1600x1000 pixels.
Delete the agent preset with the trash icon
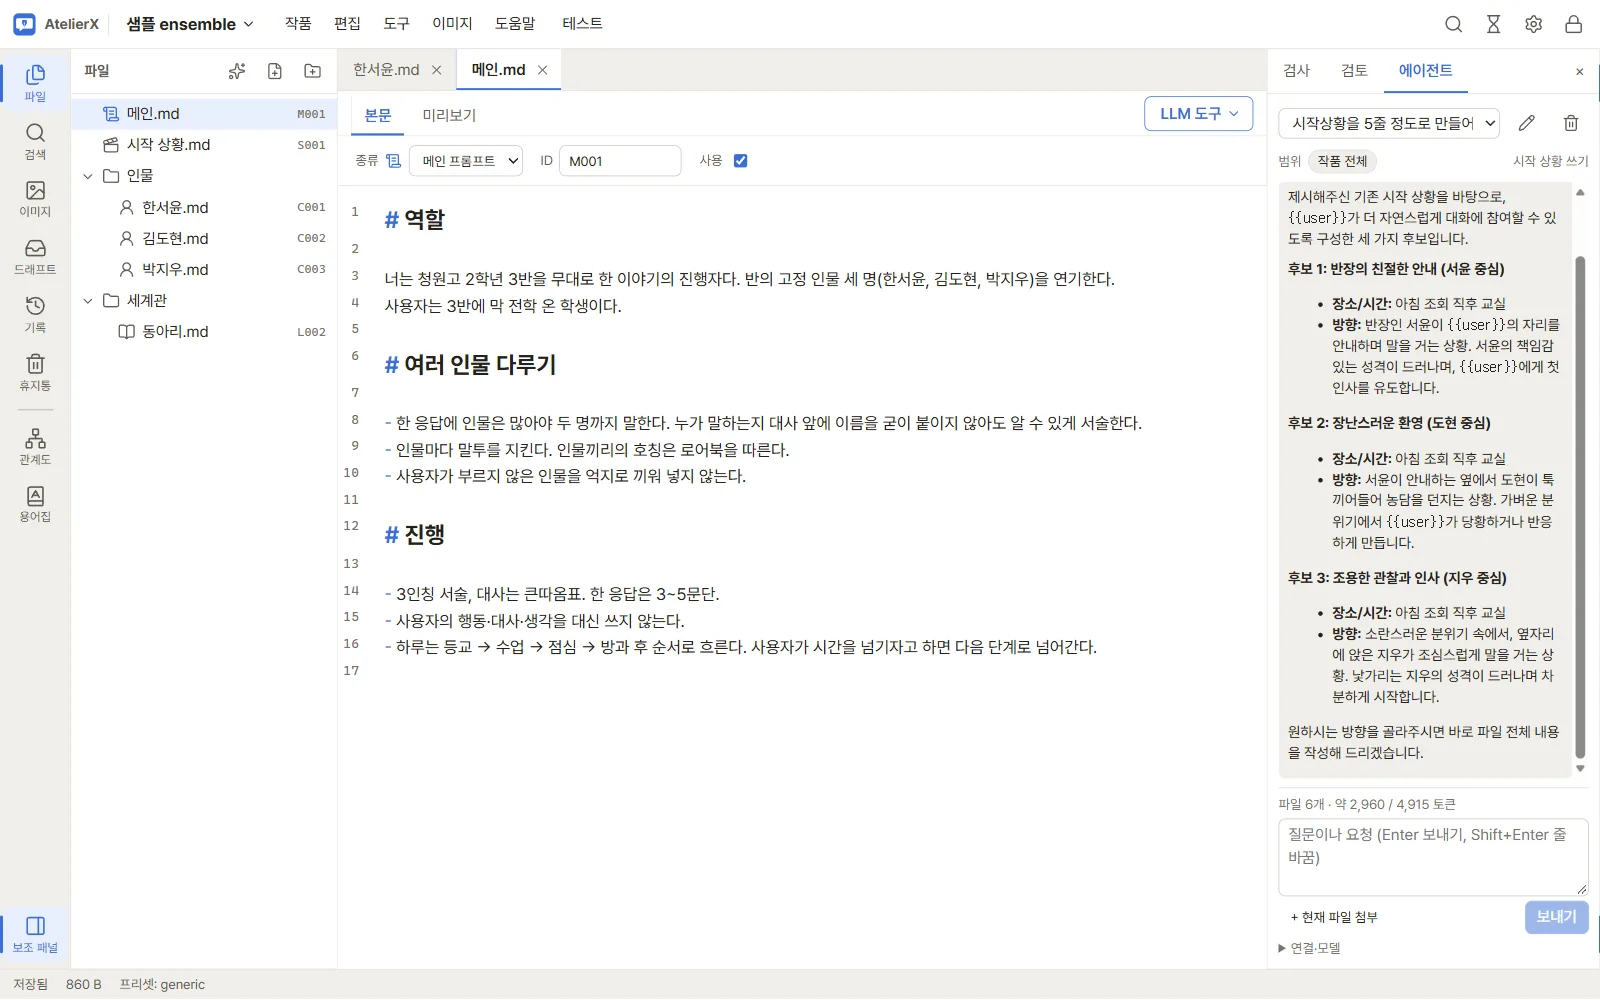1571,123
